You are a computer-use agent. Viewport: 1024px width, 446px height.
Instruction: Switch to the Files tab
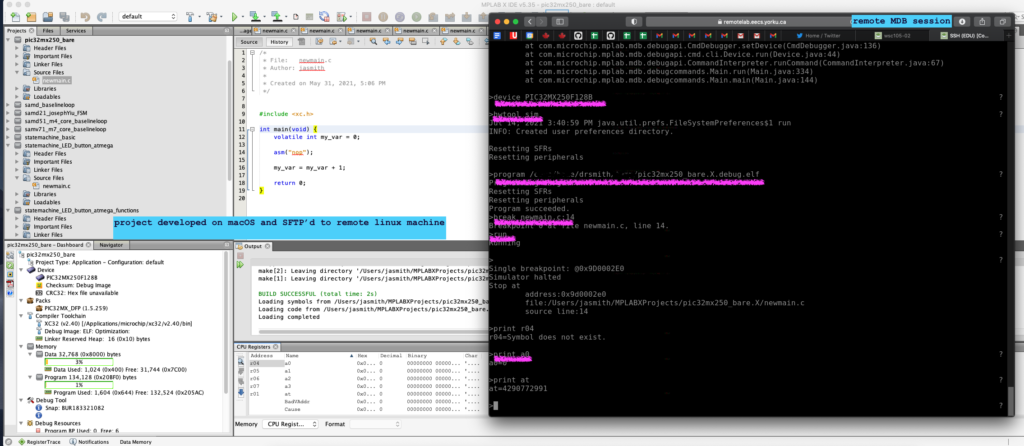(48, 31)
